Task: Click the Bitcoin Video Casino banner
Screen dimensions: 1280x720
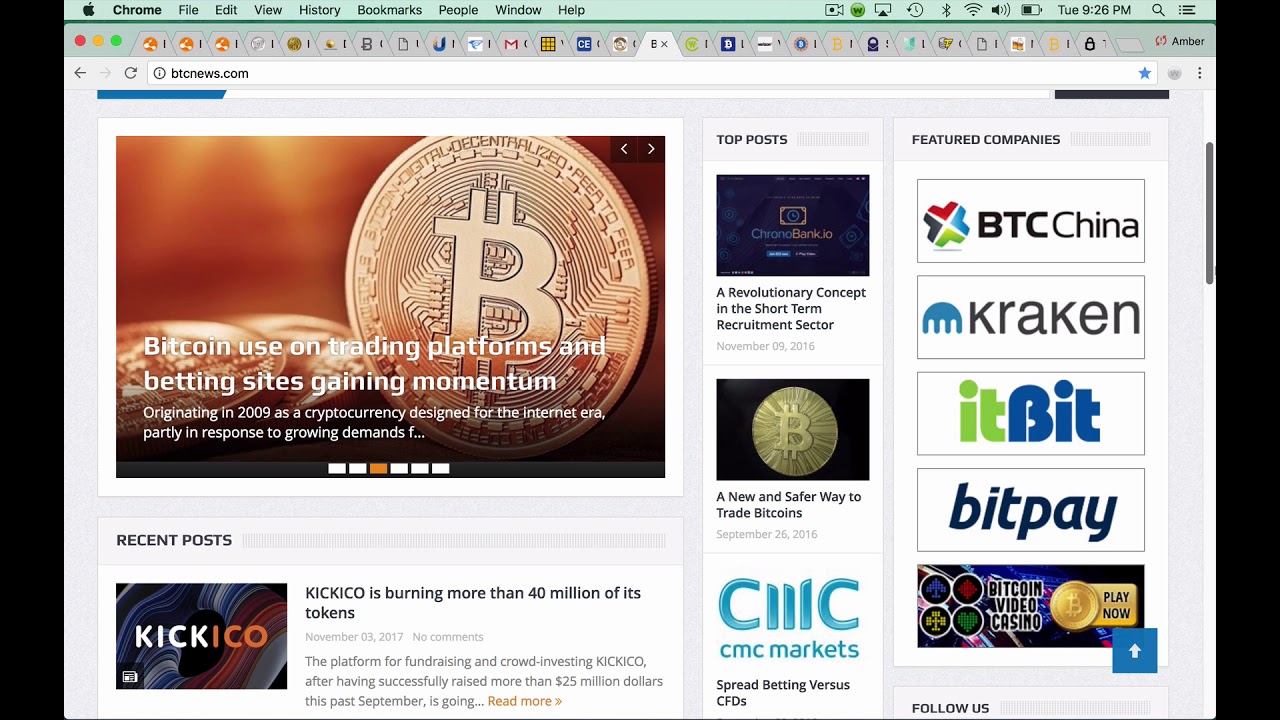Action: [x=1031, y=606]
